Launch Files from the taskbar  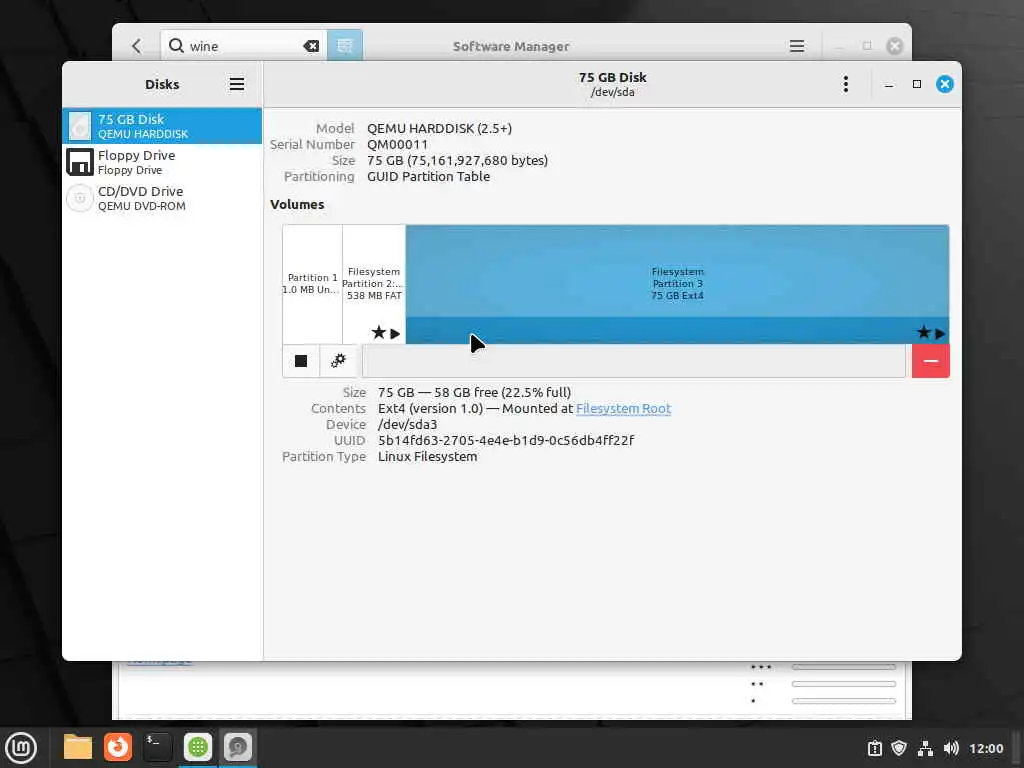[x=78, y=747]
